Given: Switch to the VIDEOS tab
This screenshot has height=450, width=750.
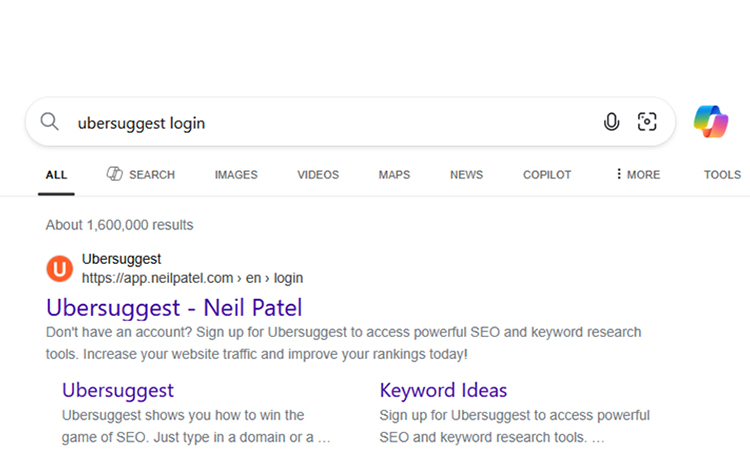Looking at the screenshot, I should 318,175.
